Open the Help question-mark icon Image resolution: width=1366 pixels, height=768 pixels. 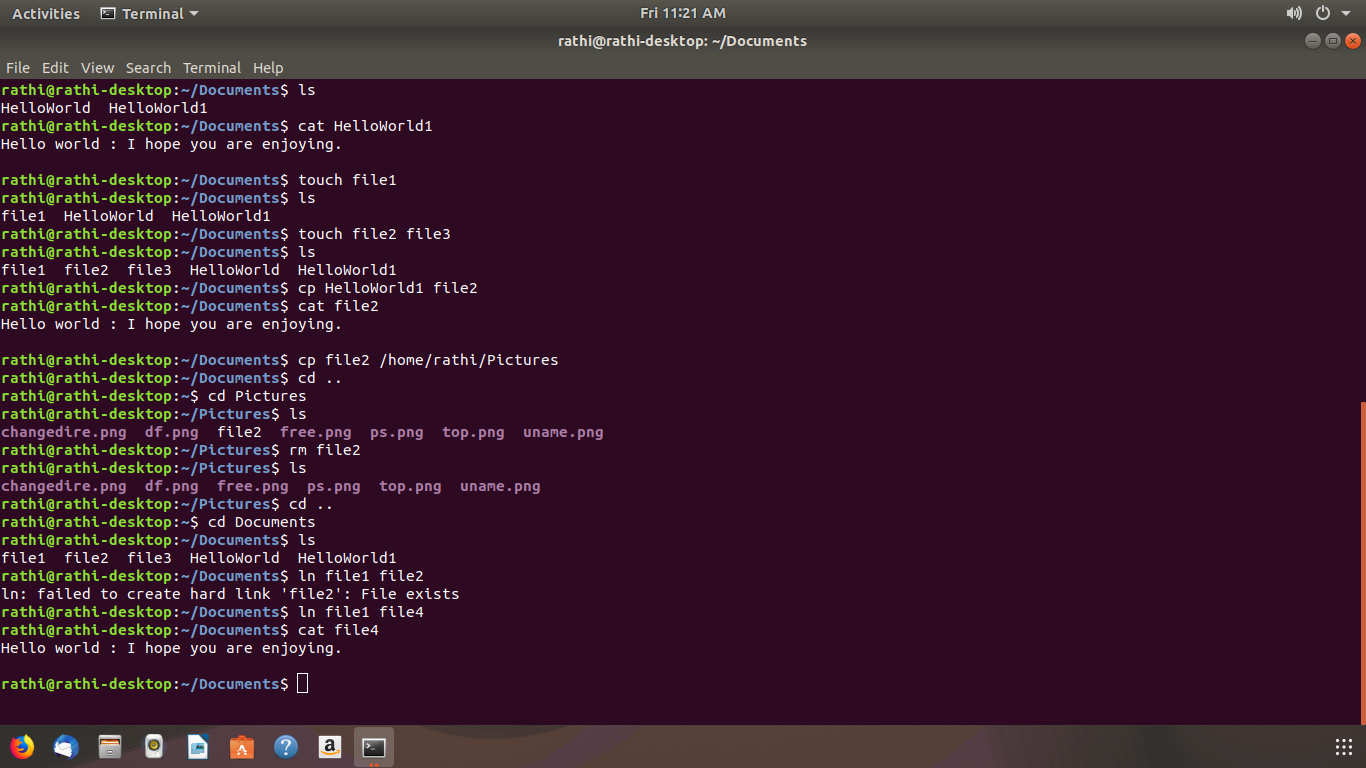(x=286, y=747)
